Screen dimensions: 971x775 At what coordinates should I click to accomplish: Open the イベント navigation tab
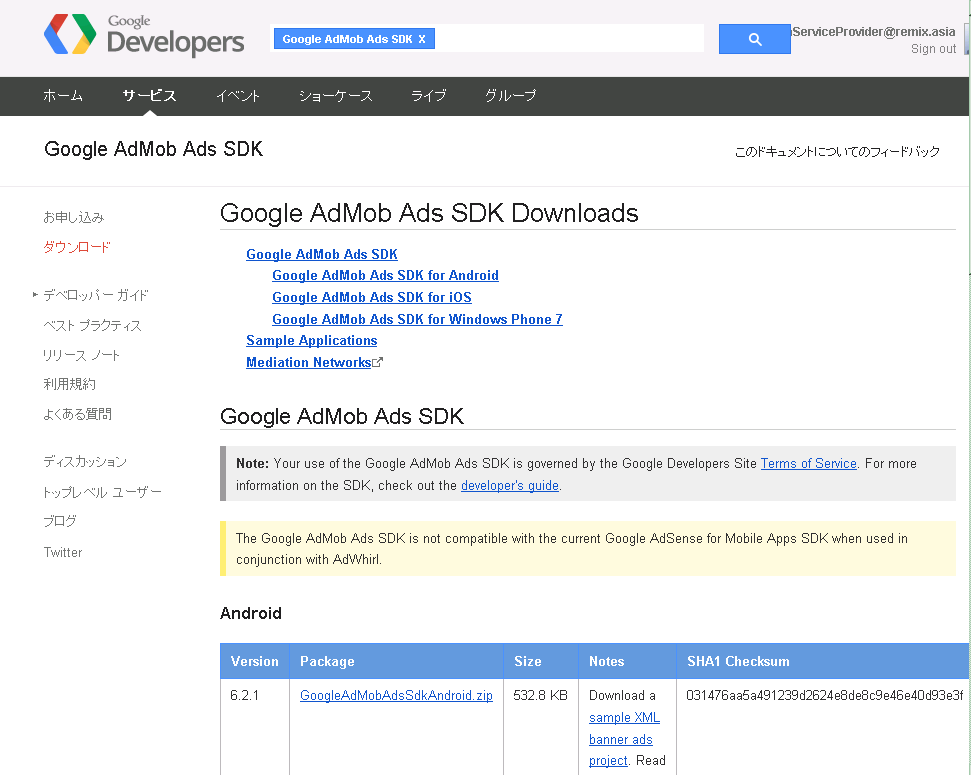[238, 95]
